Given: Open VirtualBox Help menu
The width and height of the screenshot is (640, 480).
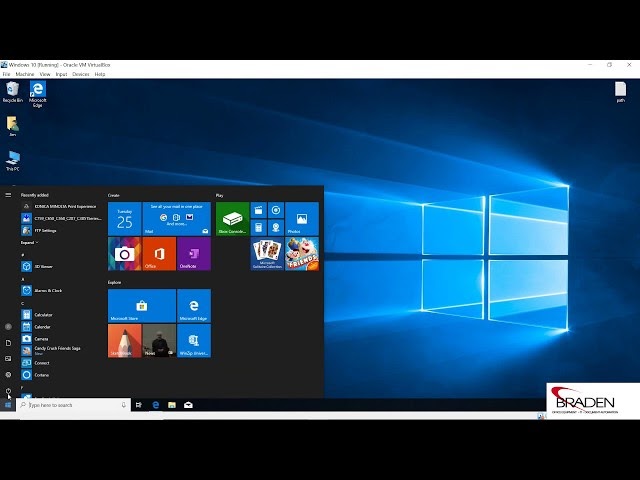Looking at the screenshot, I should [100, 74].
